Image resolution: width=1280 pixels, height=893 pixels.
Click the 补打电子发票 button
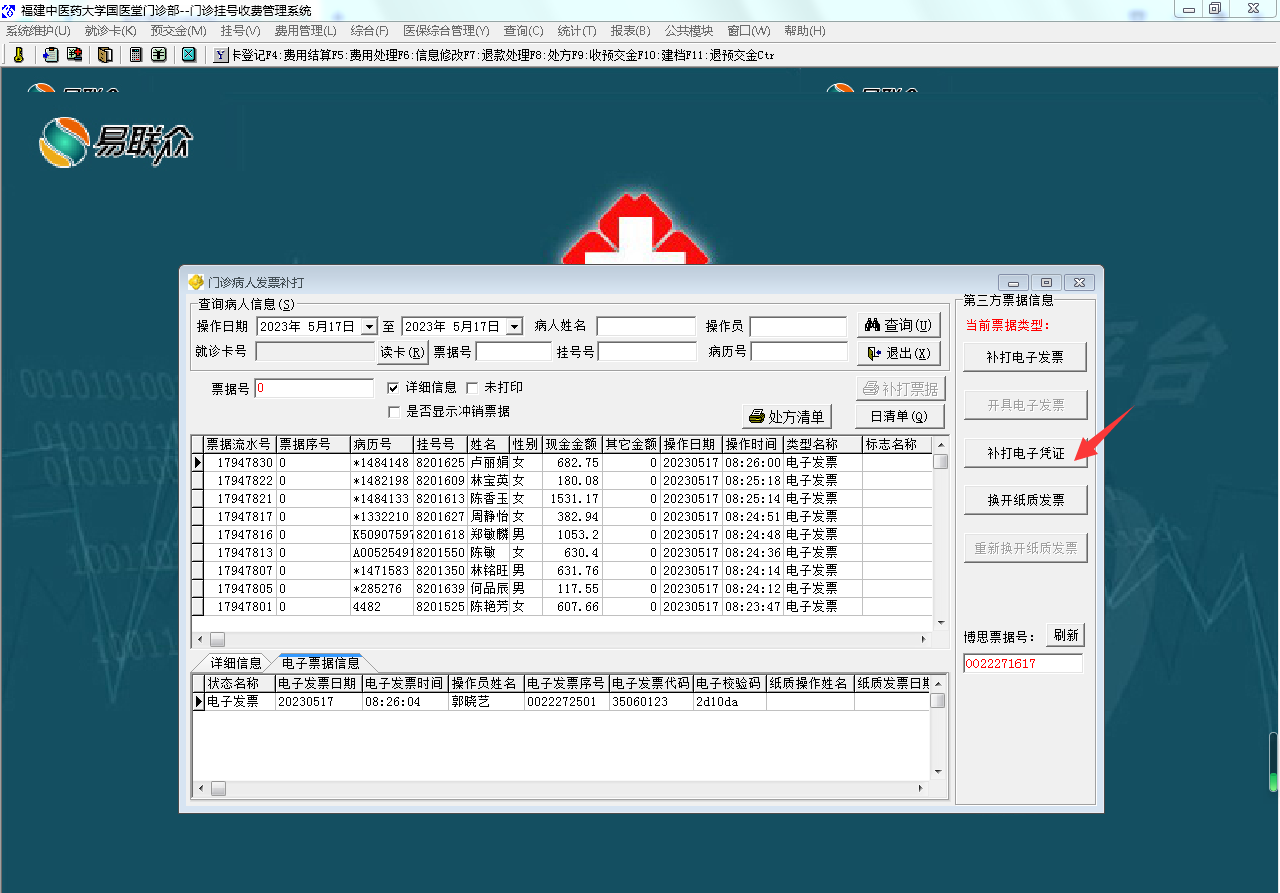[1025, 357]
